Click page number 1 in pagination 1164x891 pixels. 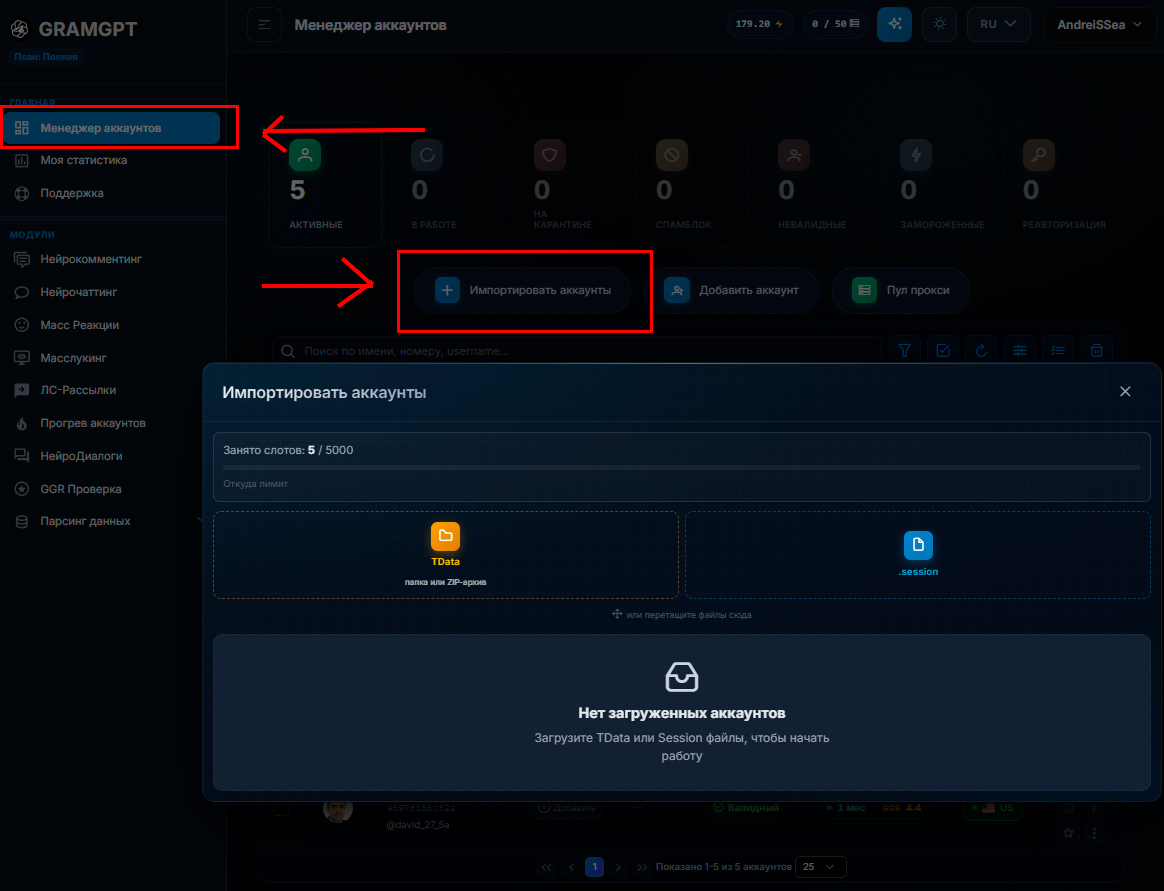pyautogui.click(x=595, y=866)
